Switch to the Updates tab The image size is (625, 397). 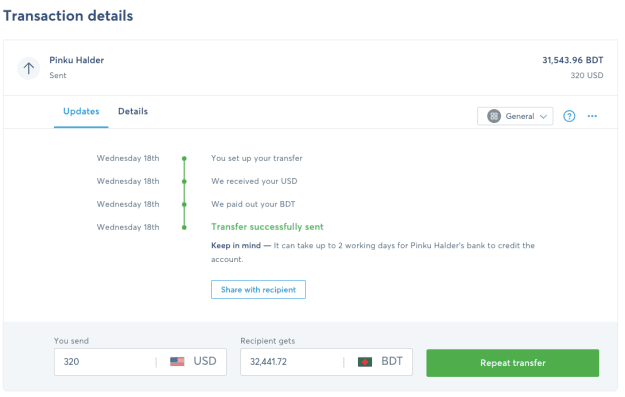click(81, 111)
